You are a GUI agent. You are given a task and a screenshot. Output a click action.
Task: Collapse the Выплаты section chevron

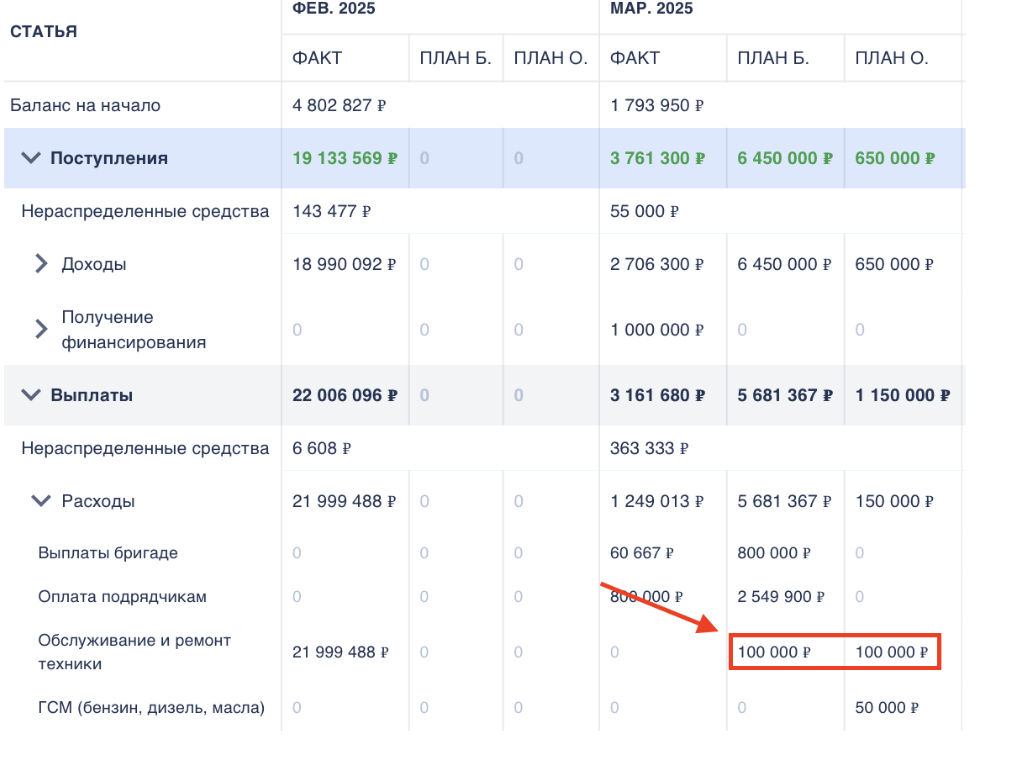pos(32,395)
